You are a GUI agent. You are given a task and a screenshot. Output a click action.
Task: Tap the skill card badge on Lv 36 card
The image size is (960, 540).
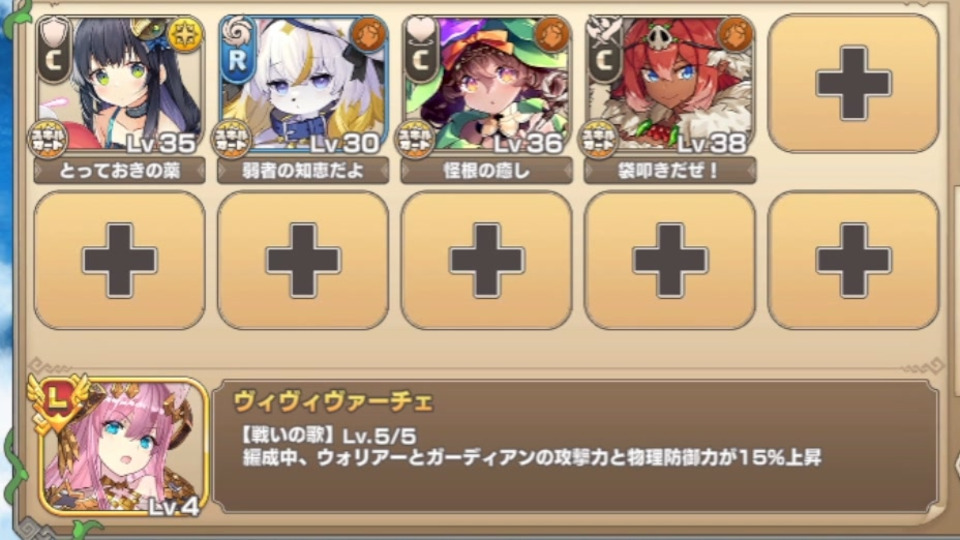(415, 140)
